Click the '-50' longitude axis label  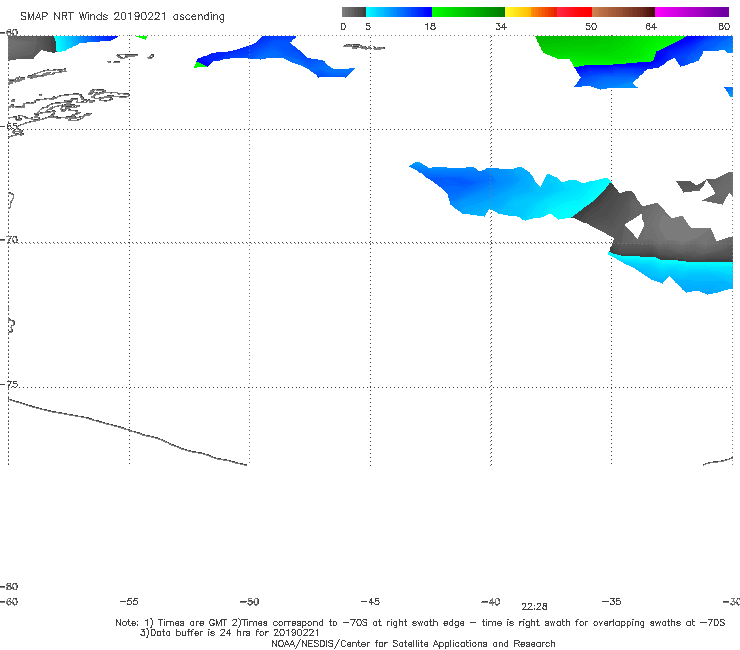249,602
